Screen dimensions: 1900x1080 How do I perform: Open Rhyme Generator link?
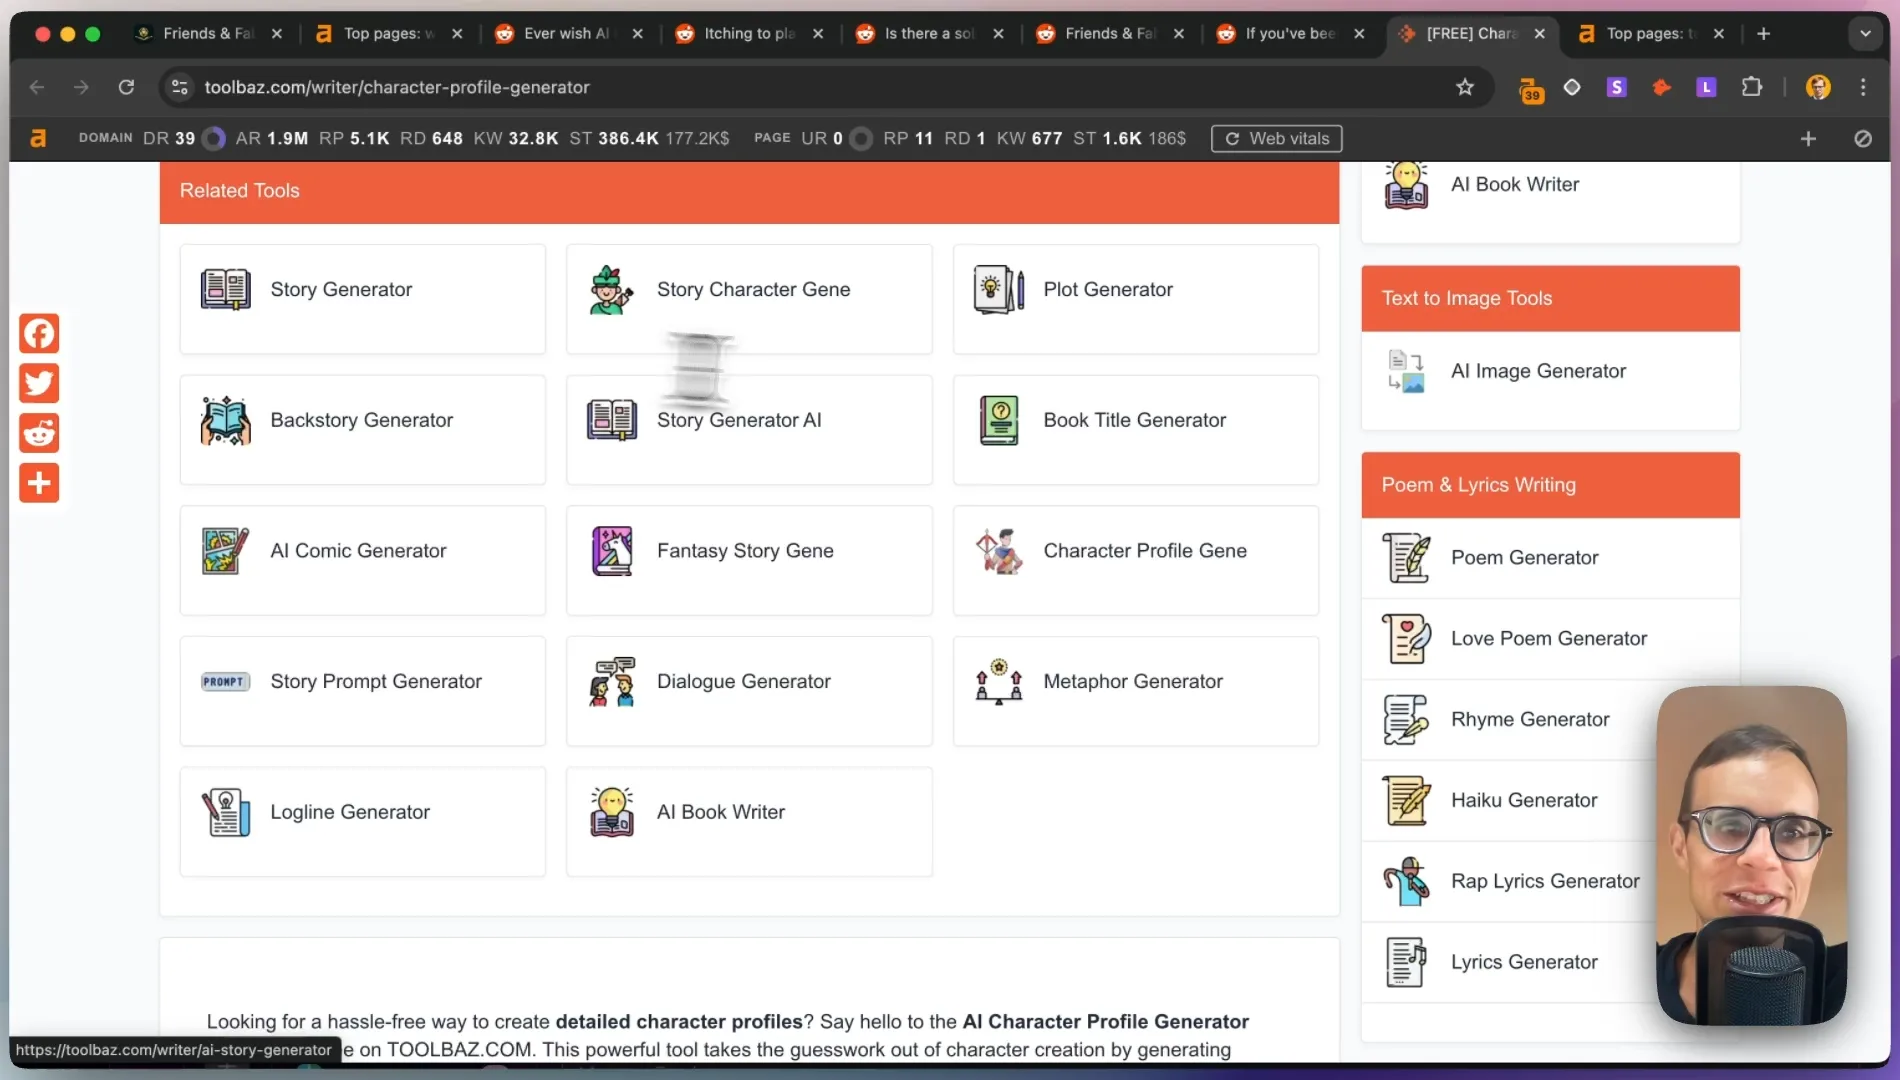tap(1530, 719)
